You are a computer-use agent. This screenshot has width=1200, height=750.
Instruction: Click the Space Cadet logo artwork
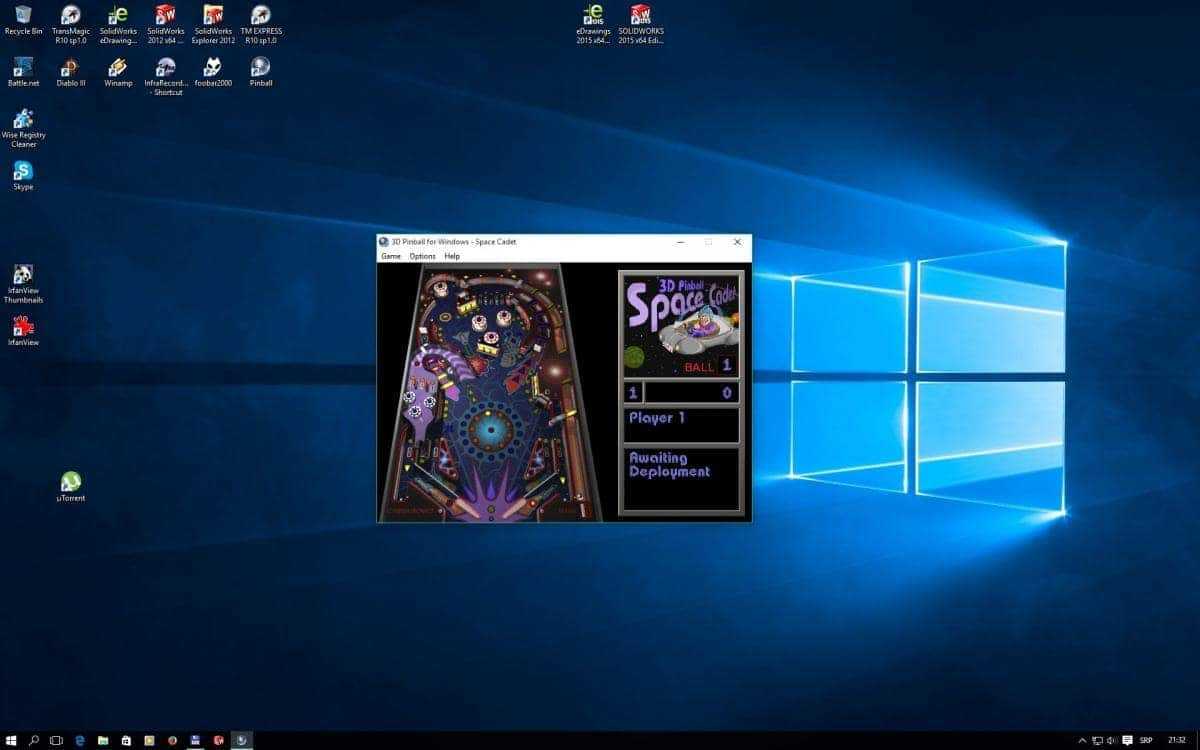point(682,324)
